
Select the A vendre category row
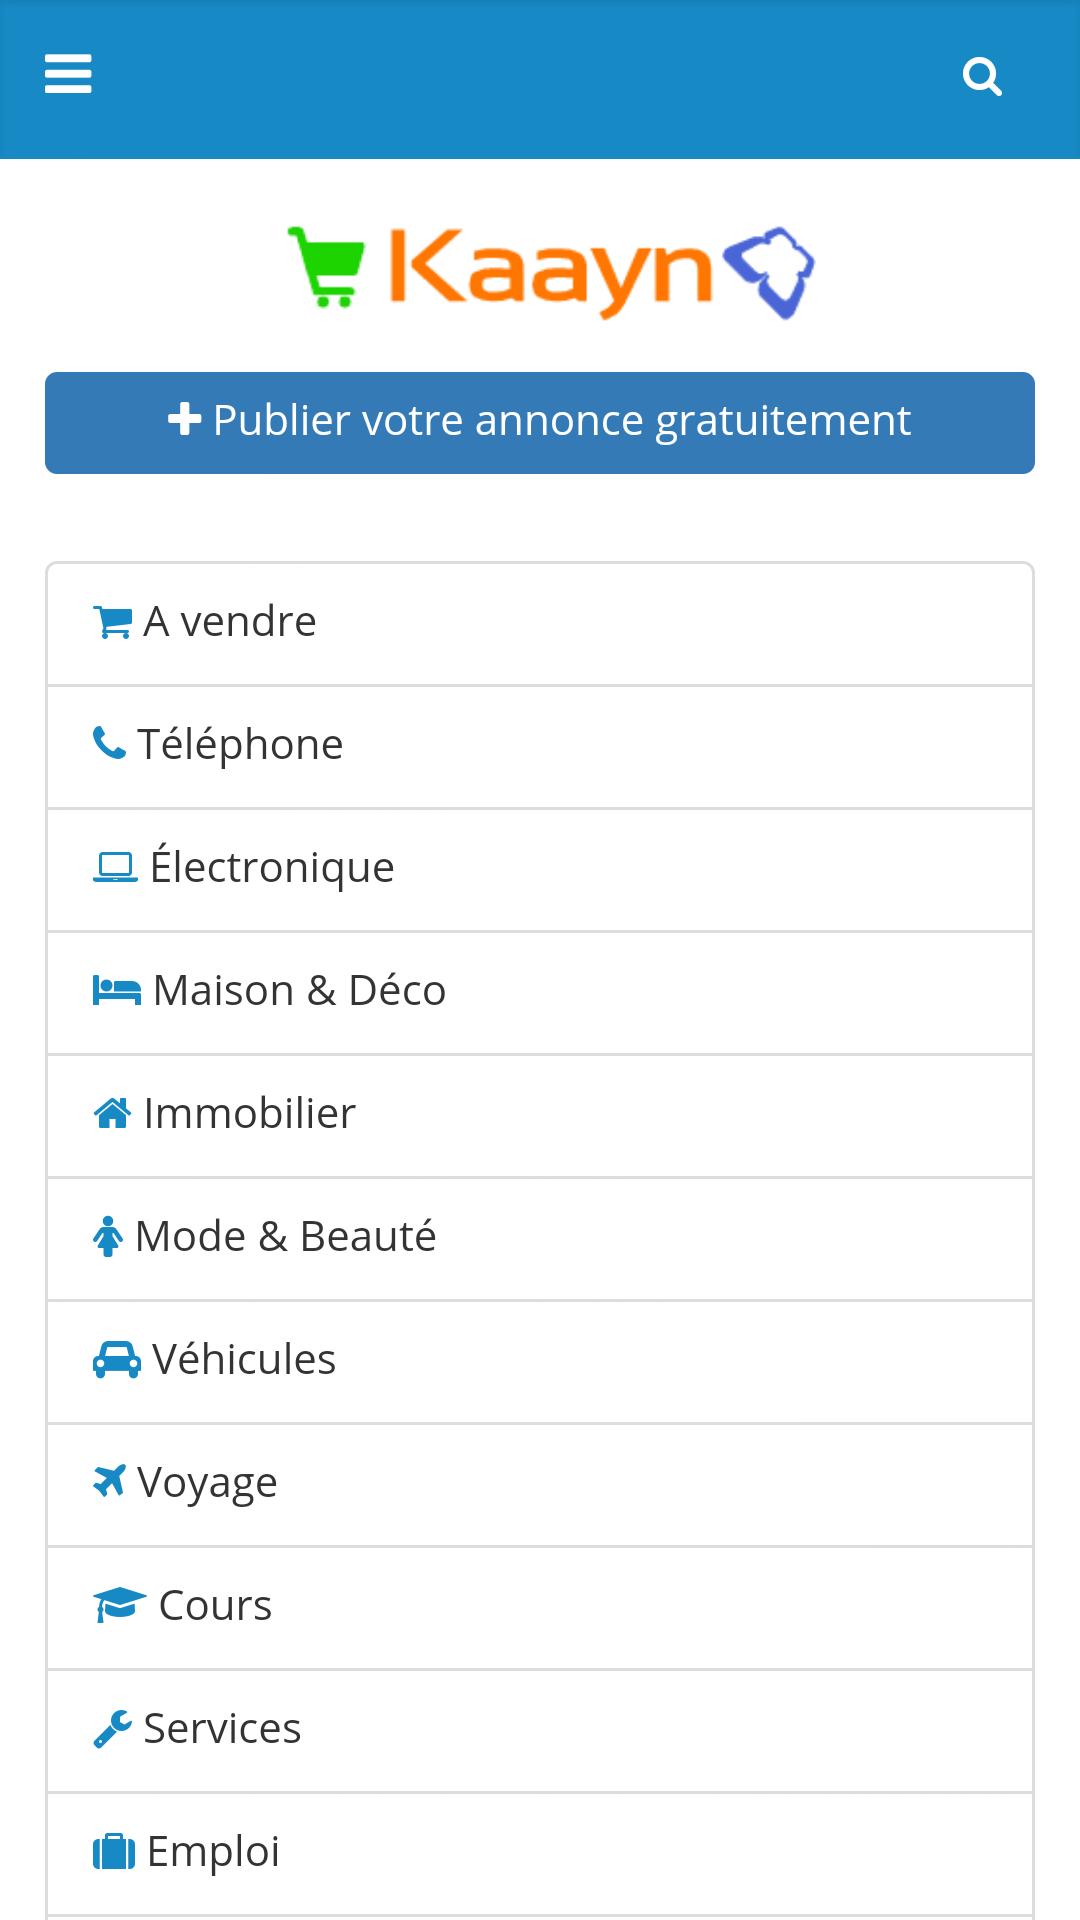(x=540, y=624)
